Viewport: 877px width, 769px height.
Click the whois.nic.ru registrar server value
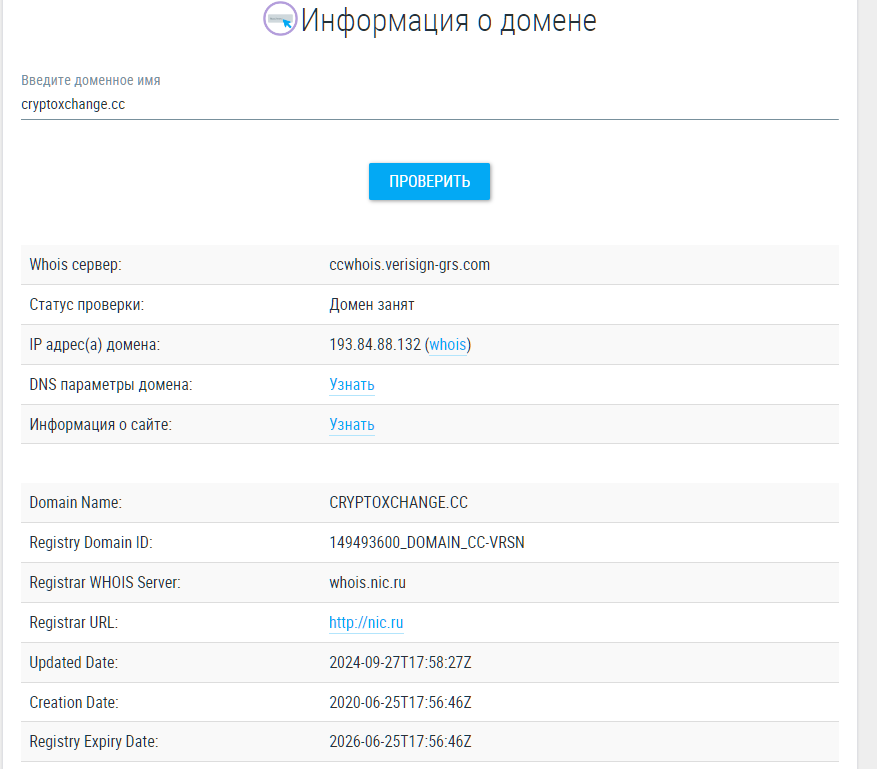(367, 583)
